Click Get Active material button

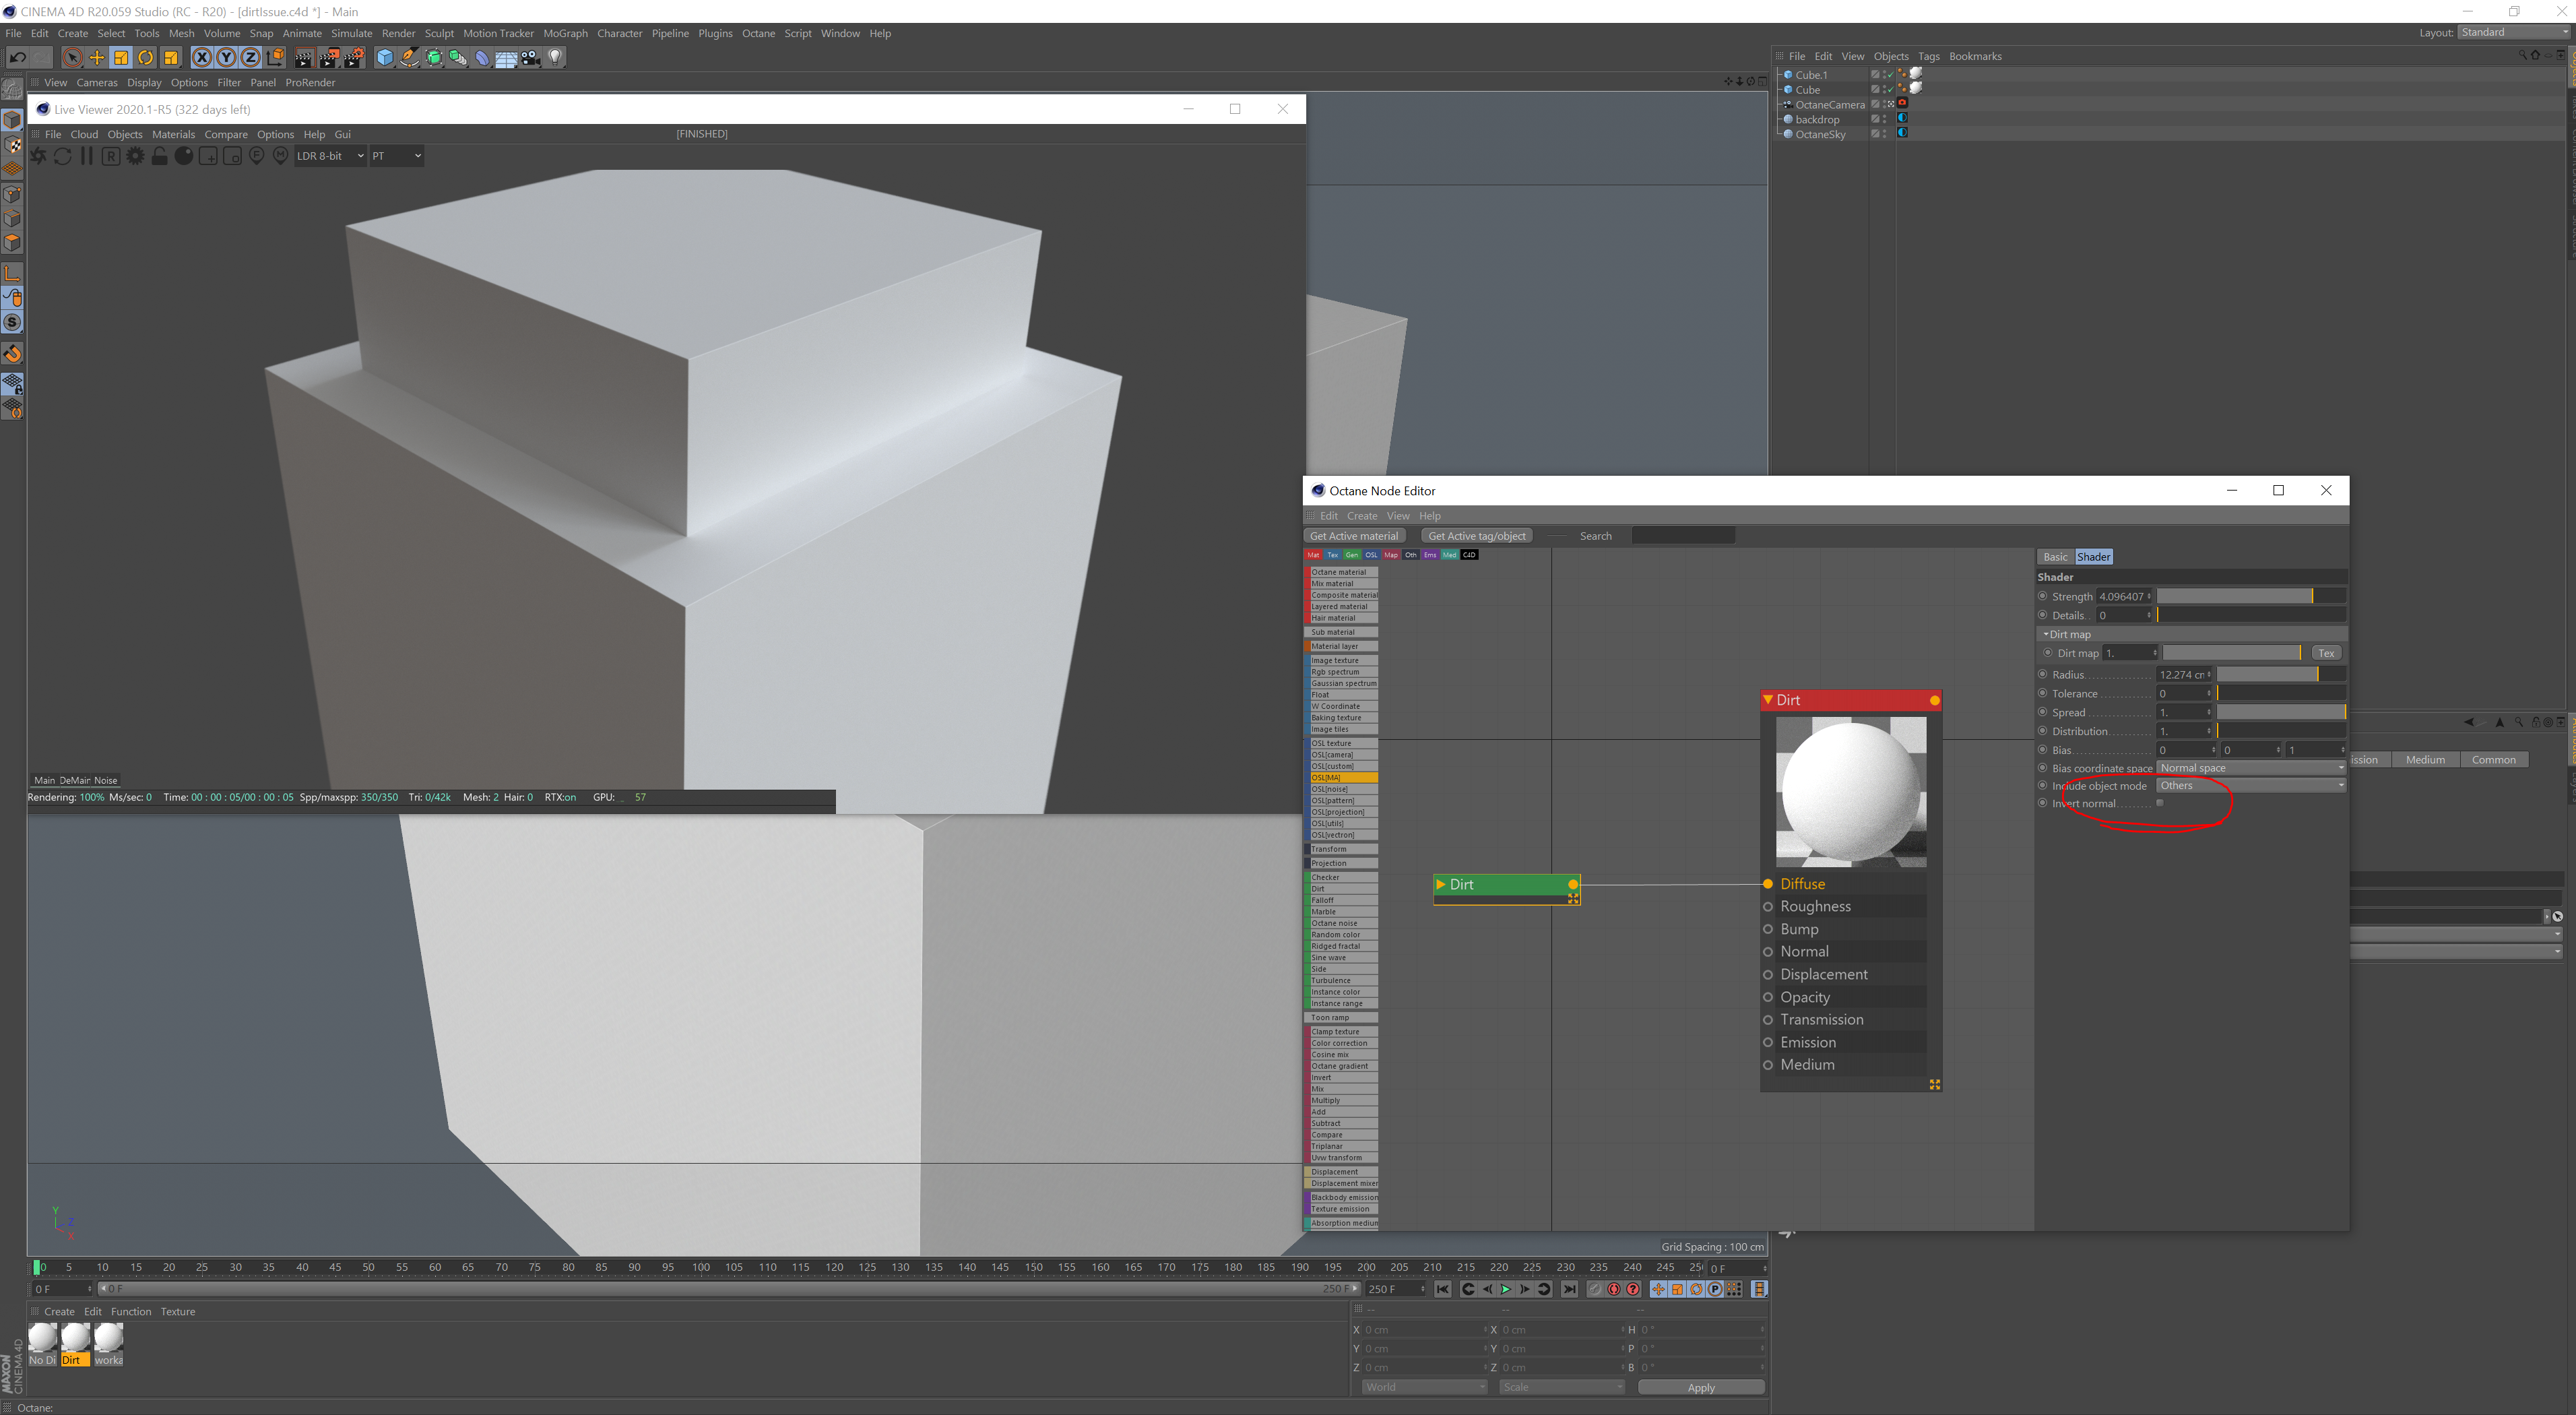point(1354,536)
